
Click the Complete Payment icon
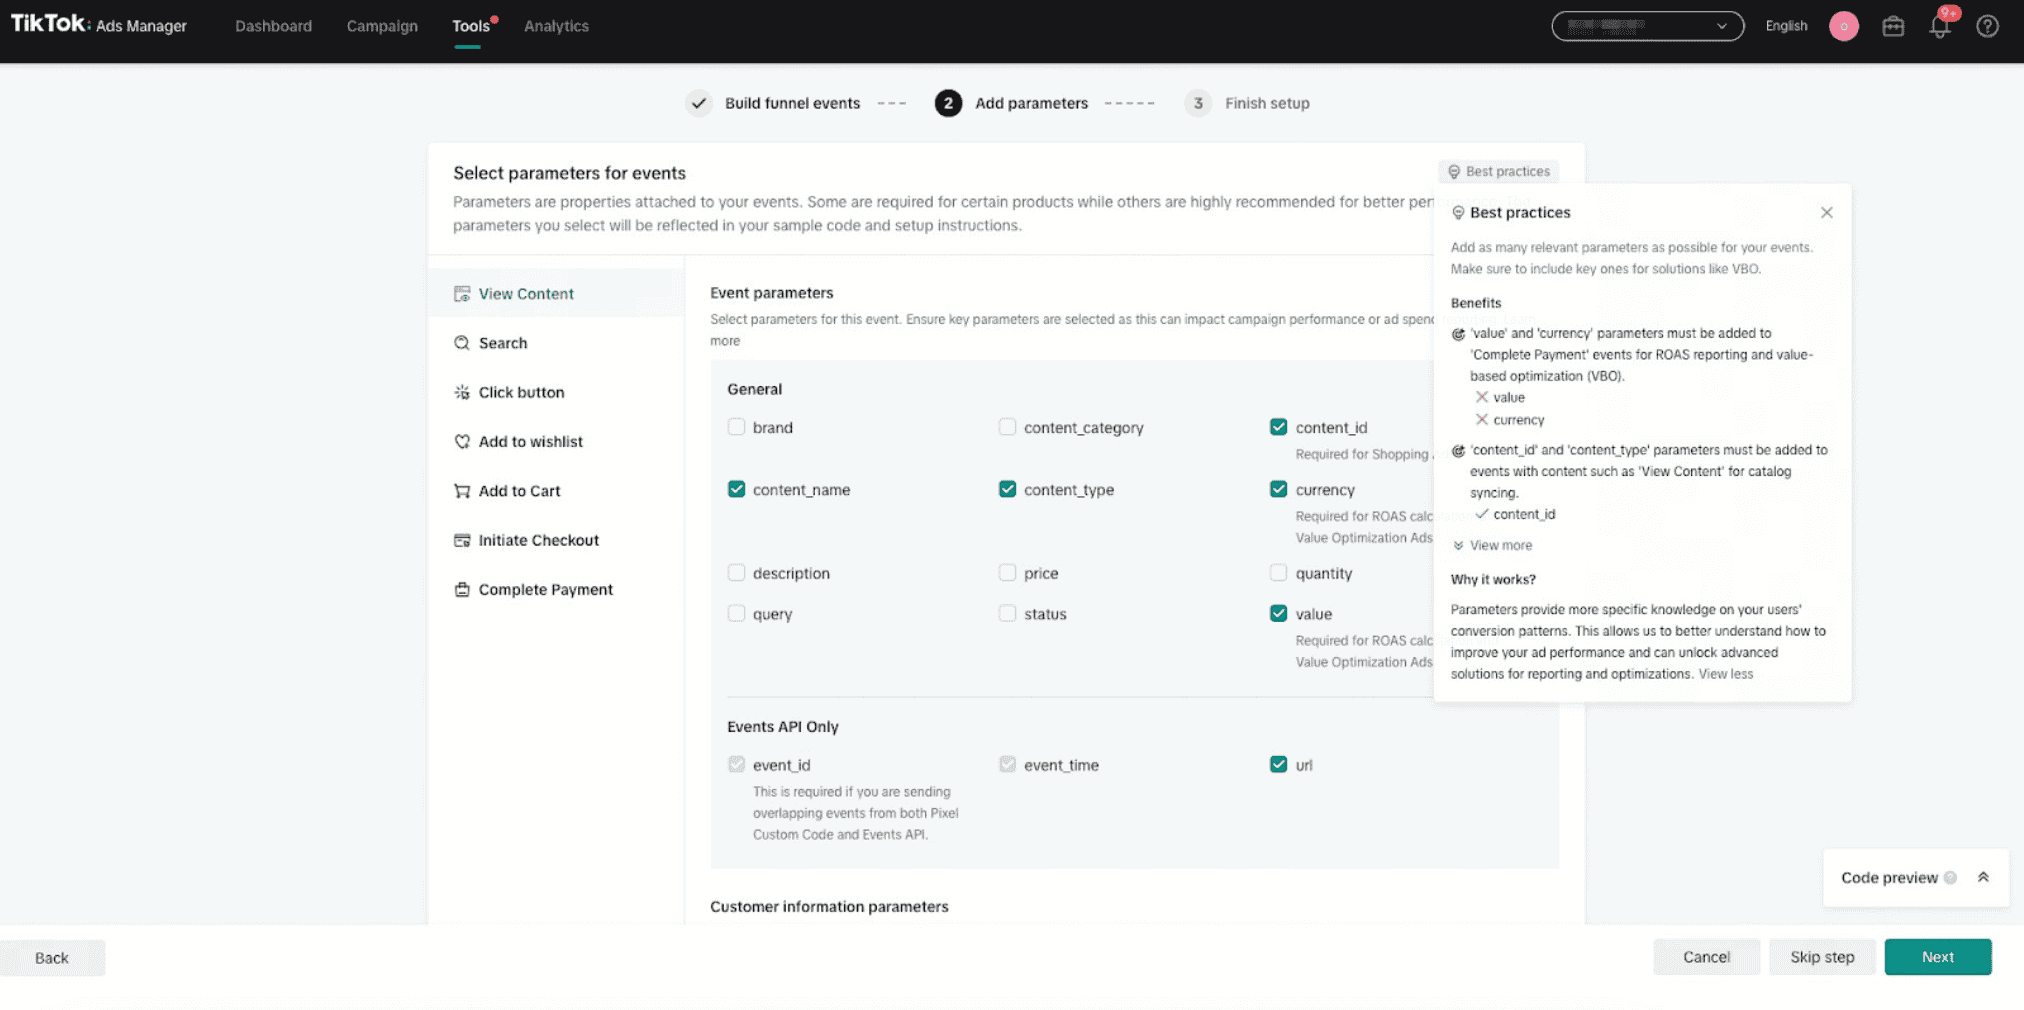[x=462, y=590]
